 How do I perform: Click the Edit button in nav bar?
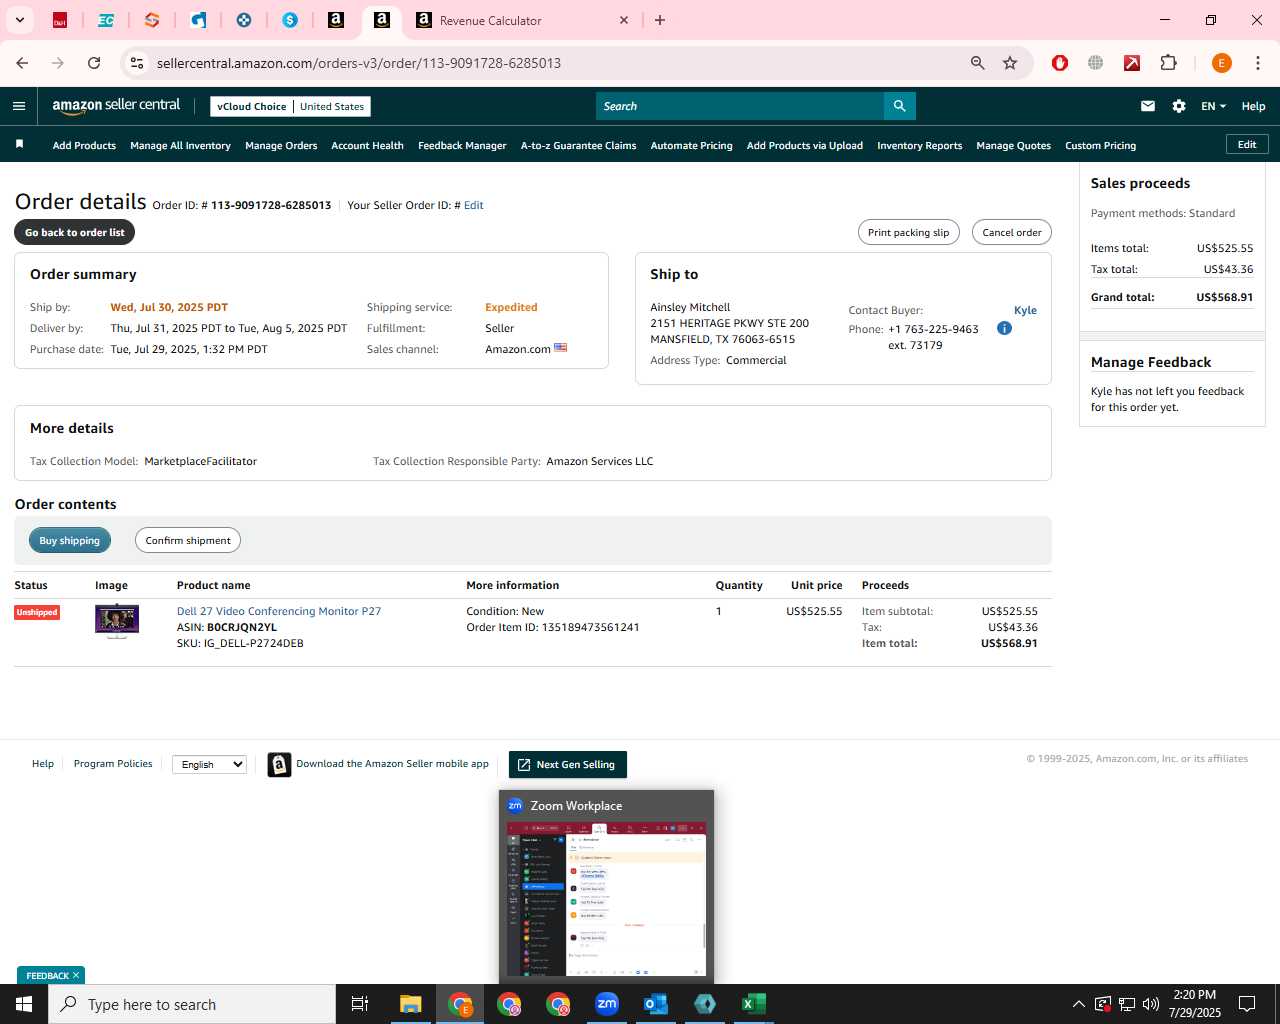pyautogui.click(x=1247, y=144)
